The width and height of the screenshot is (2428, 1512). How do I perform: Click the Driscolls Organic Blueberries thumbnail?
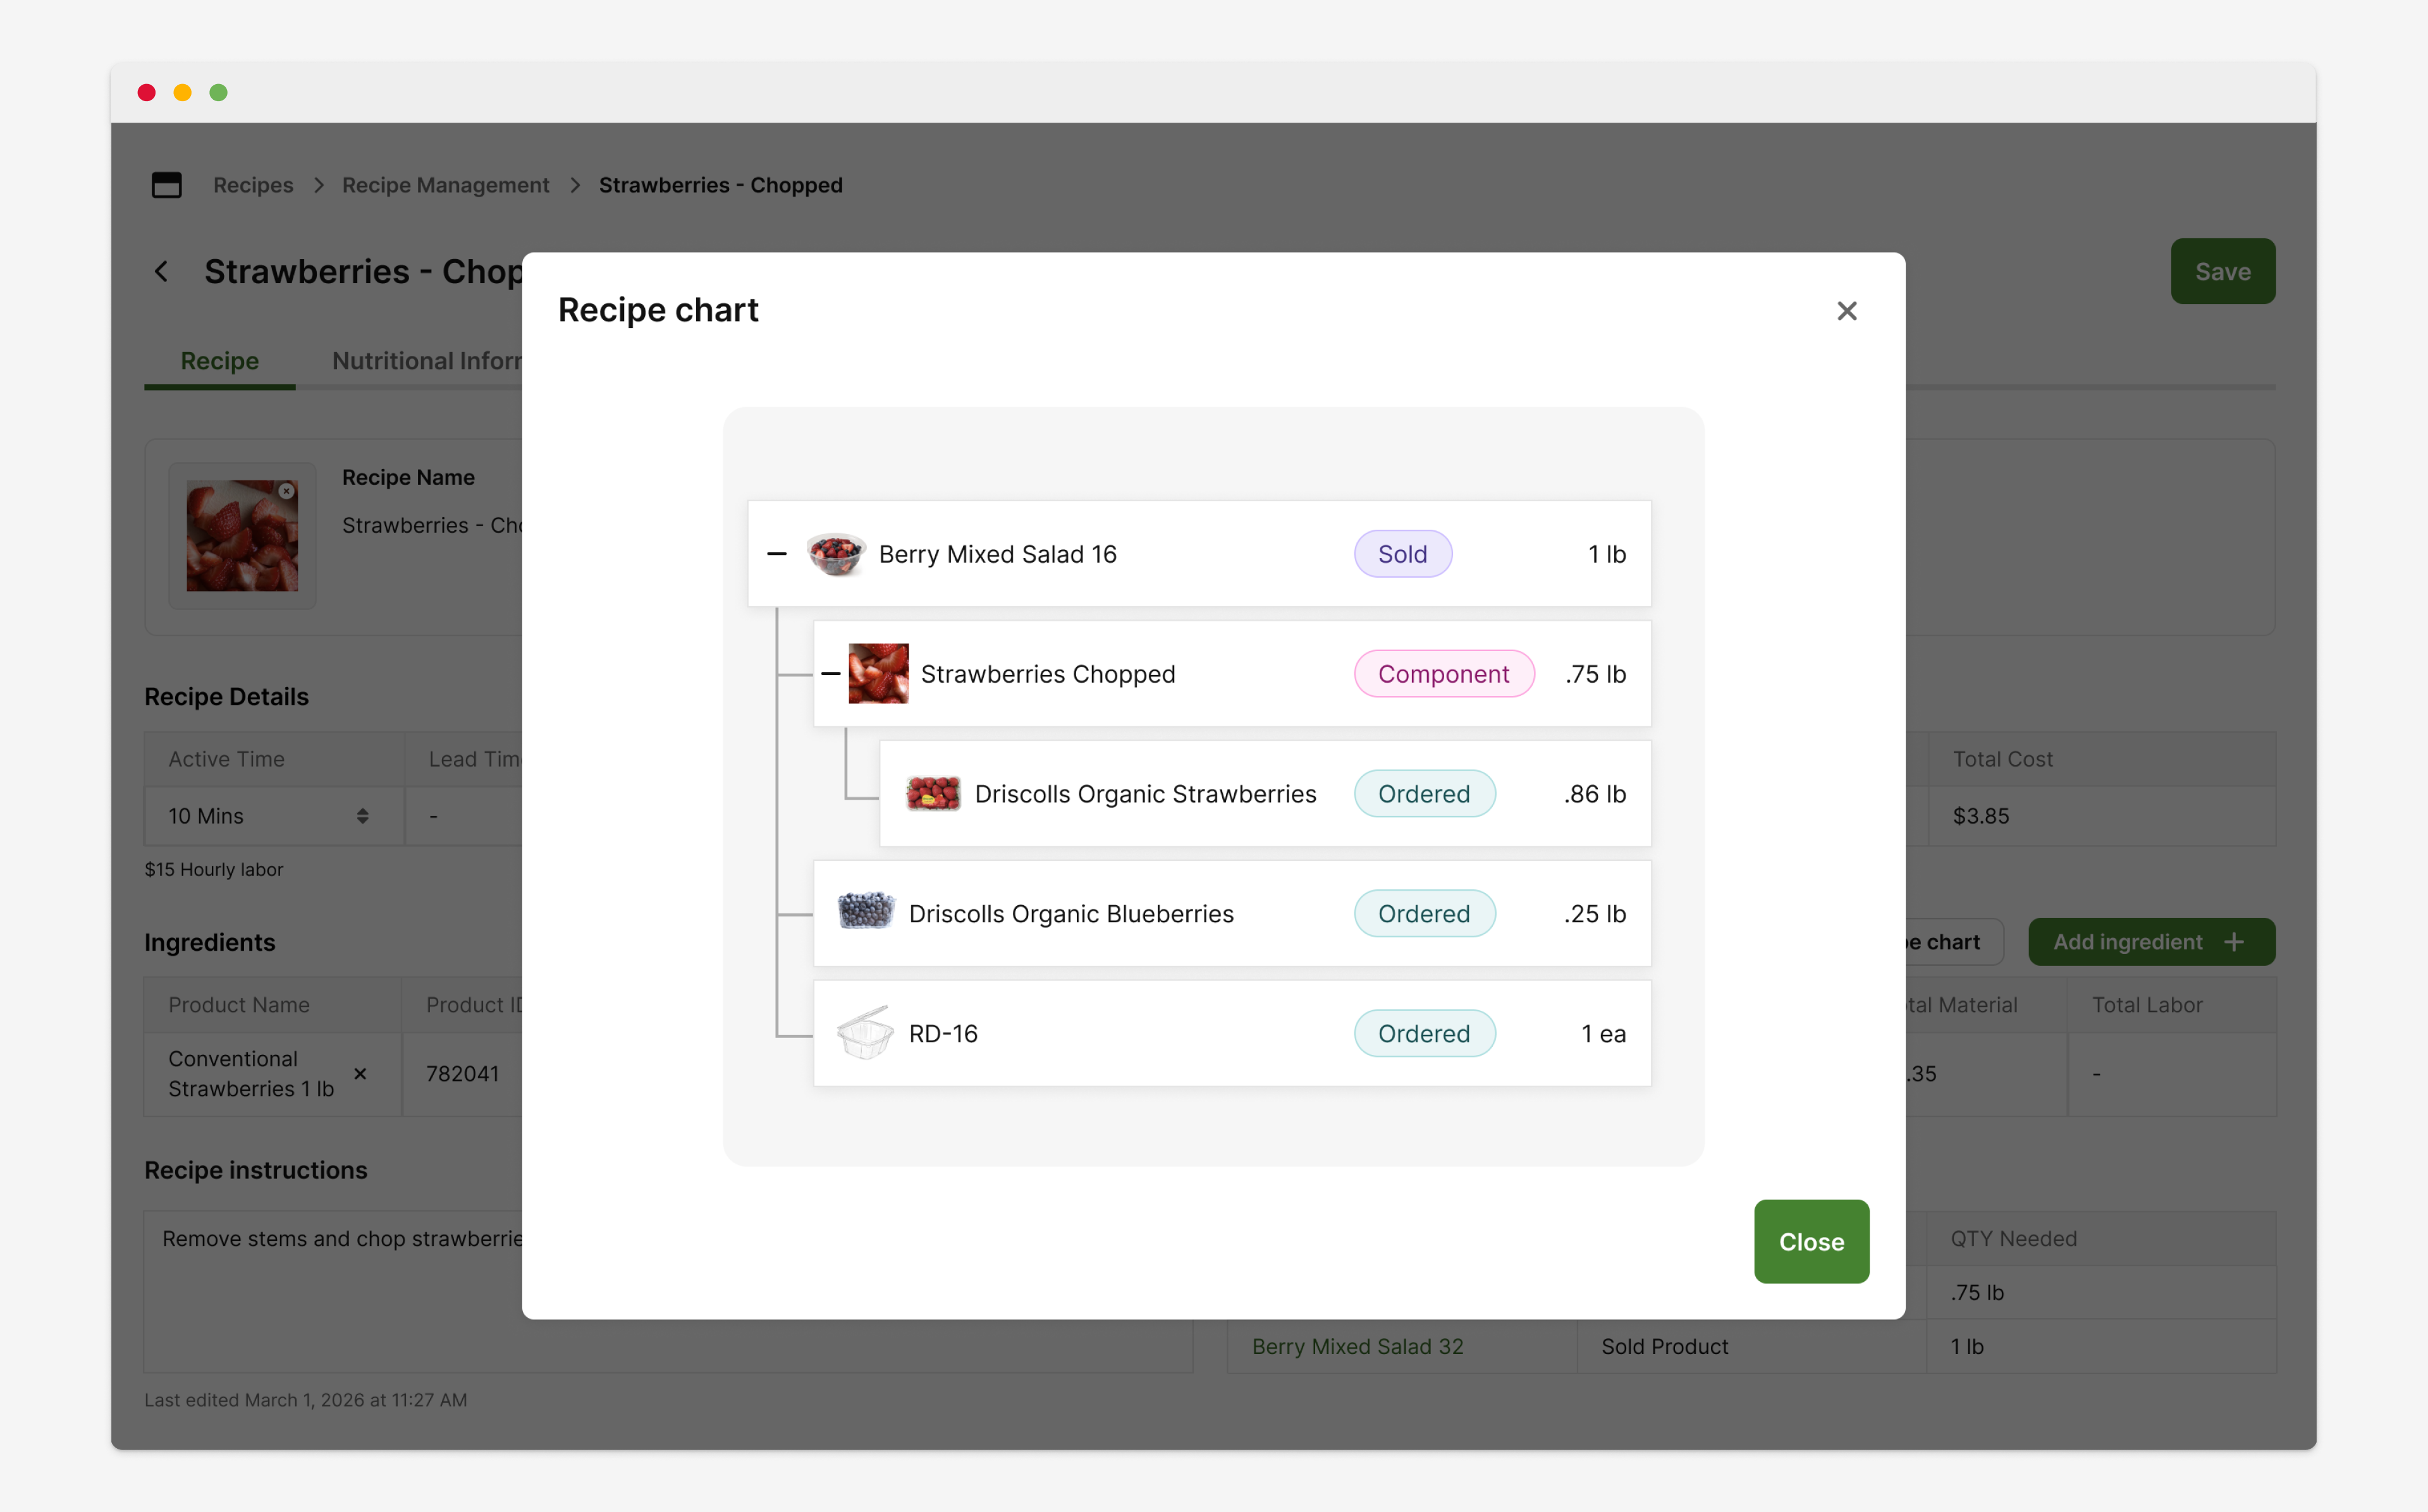pyautogui.click(x=866, y=911)
